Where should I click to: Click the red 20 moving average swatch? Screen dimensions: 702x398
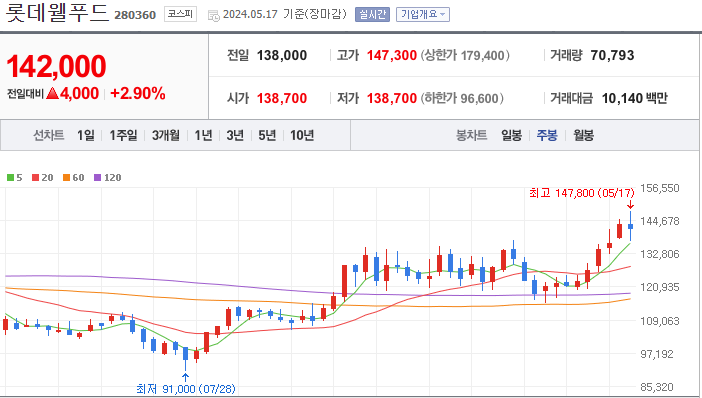35,178
